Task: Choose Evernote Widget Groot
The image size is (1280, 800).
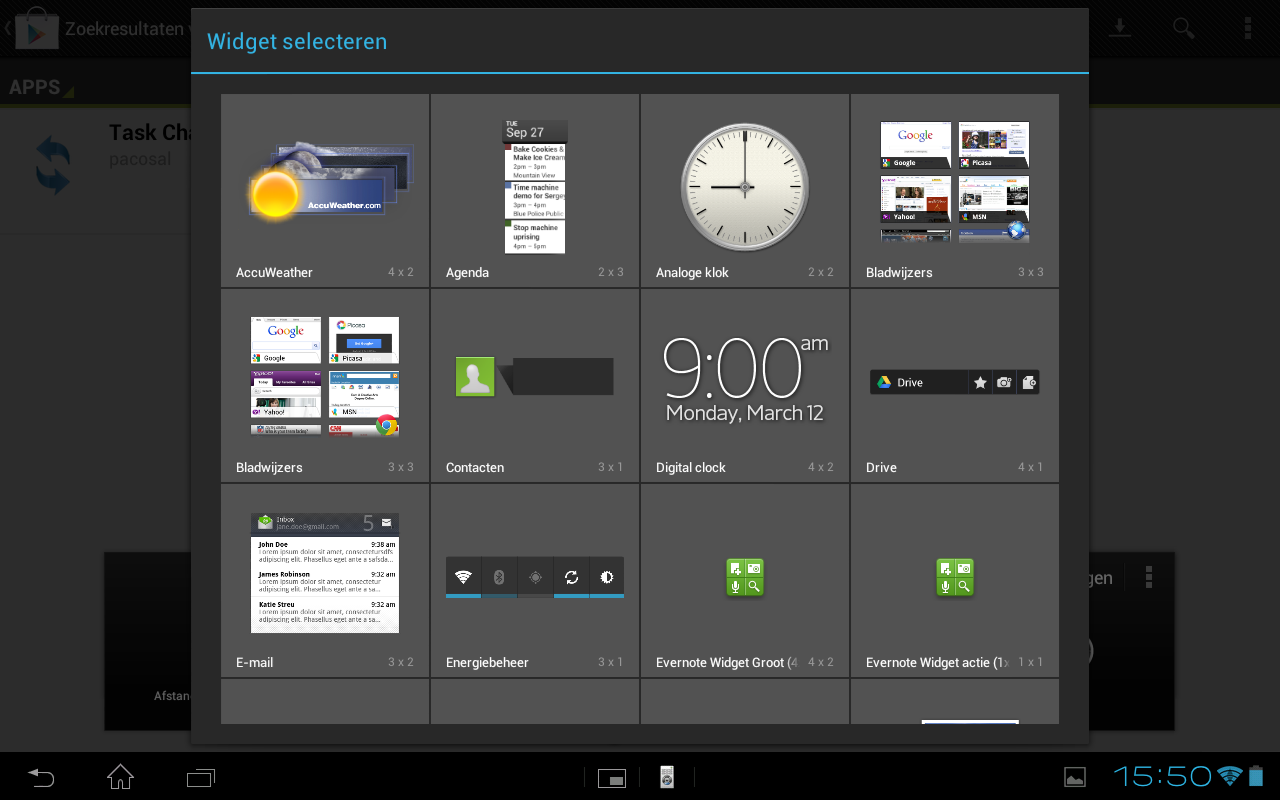Action: pyautogui.click(x=745, y=581)
